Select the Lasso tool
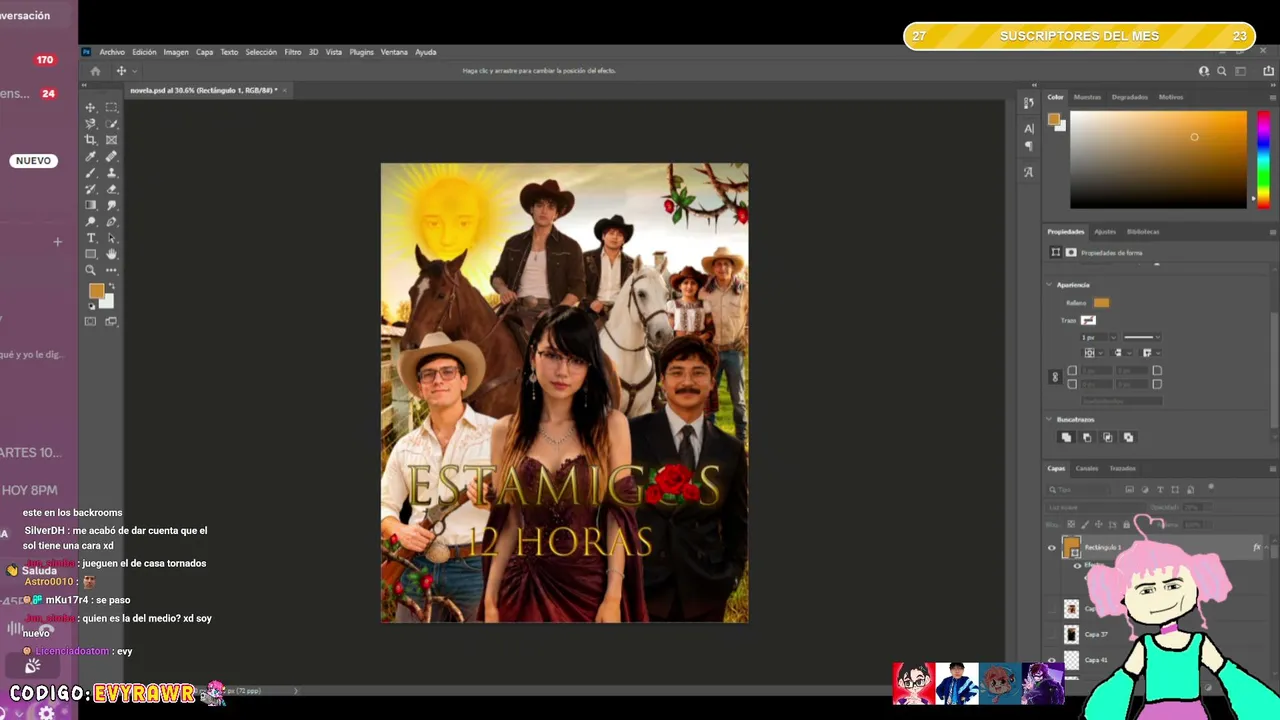 pyautogui.click(x=90, y=124)
